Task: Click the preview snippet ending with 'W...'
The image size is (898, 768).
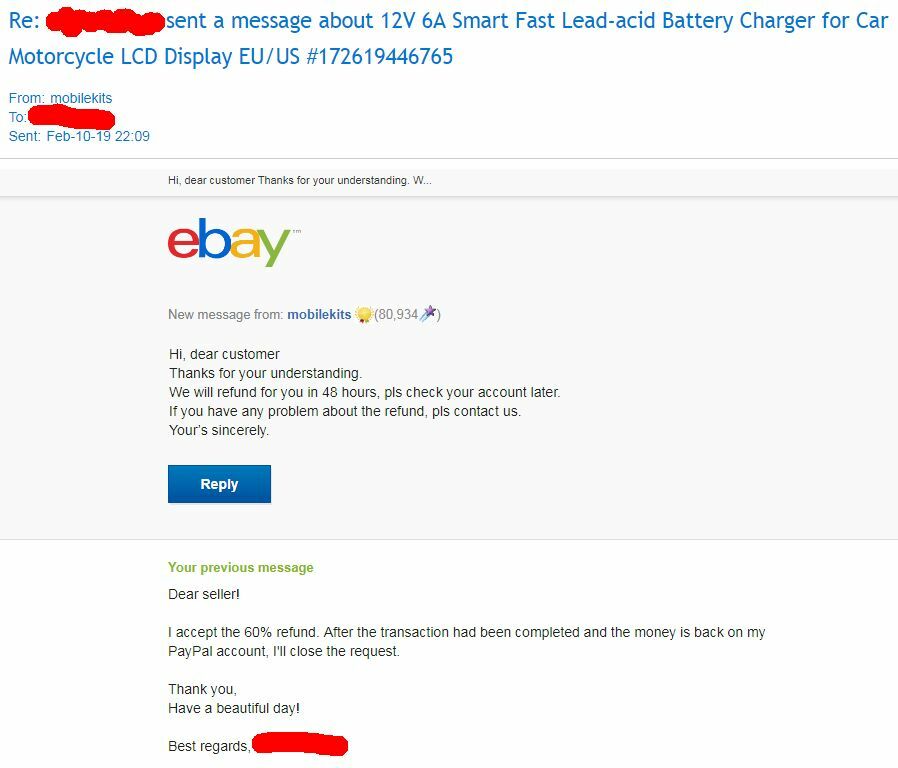Action: click(x=300, y=180)
